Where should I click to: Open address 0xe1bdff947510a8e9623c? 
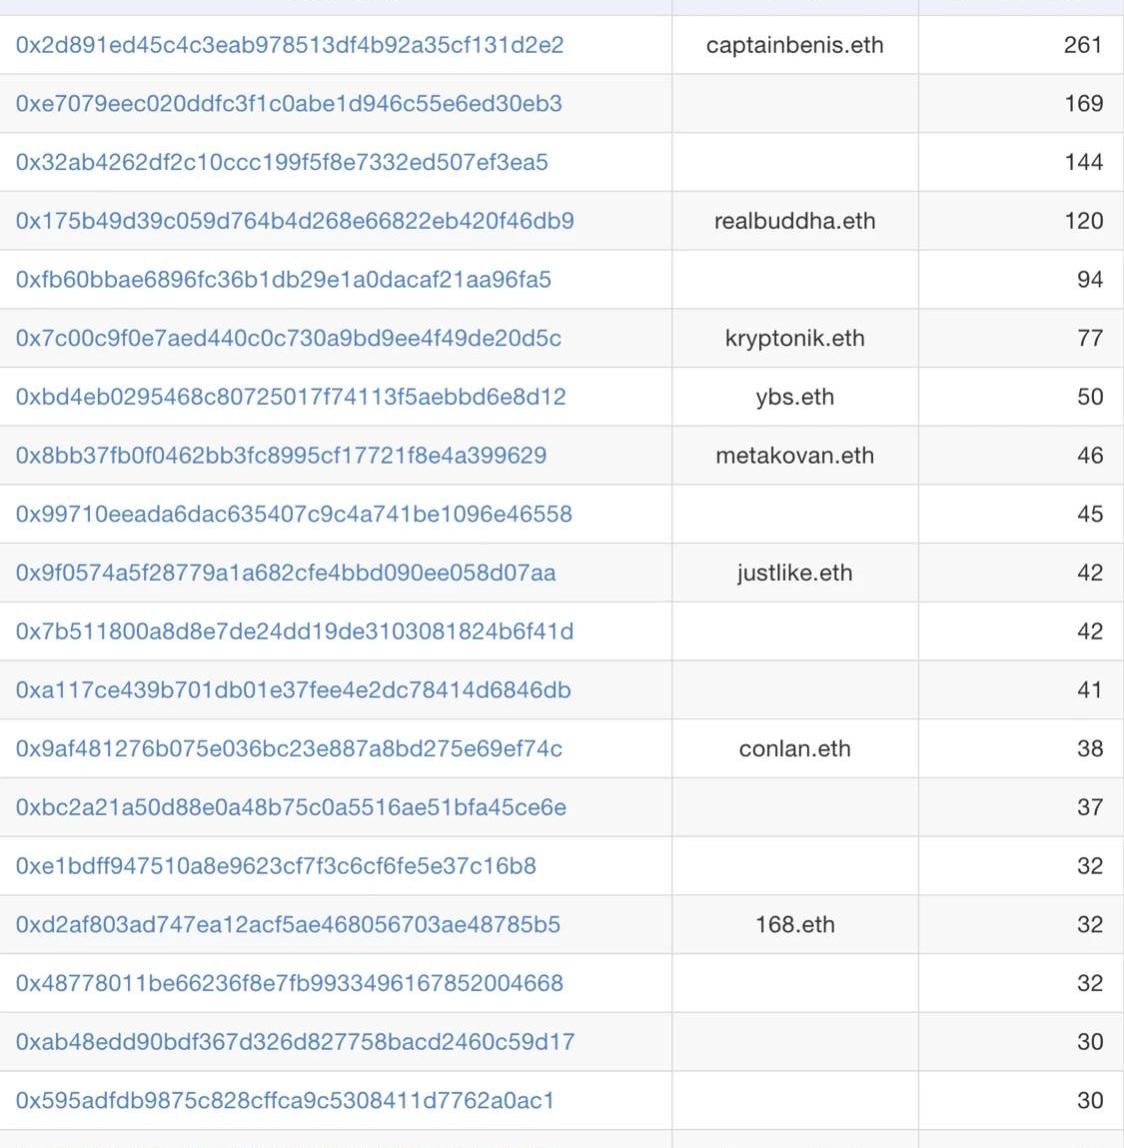276,865
